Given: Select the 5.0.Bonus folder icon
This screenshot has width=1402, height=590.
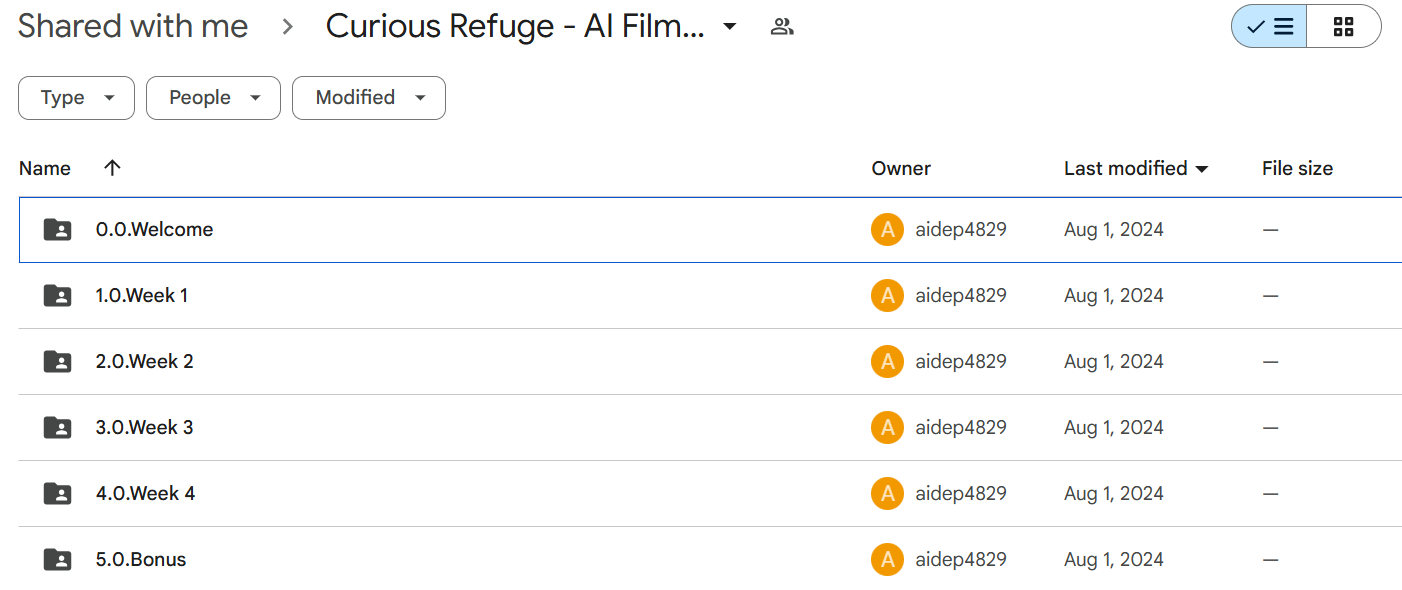Looking at the screenshot, I should pos(58,560).
